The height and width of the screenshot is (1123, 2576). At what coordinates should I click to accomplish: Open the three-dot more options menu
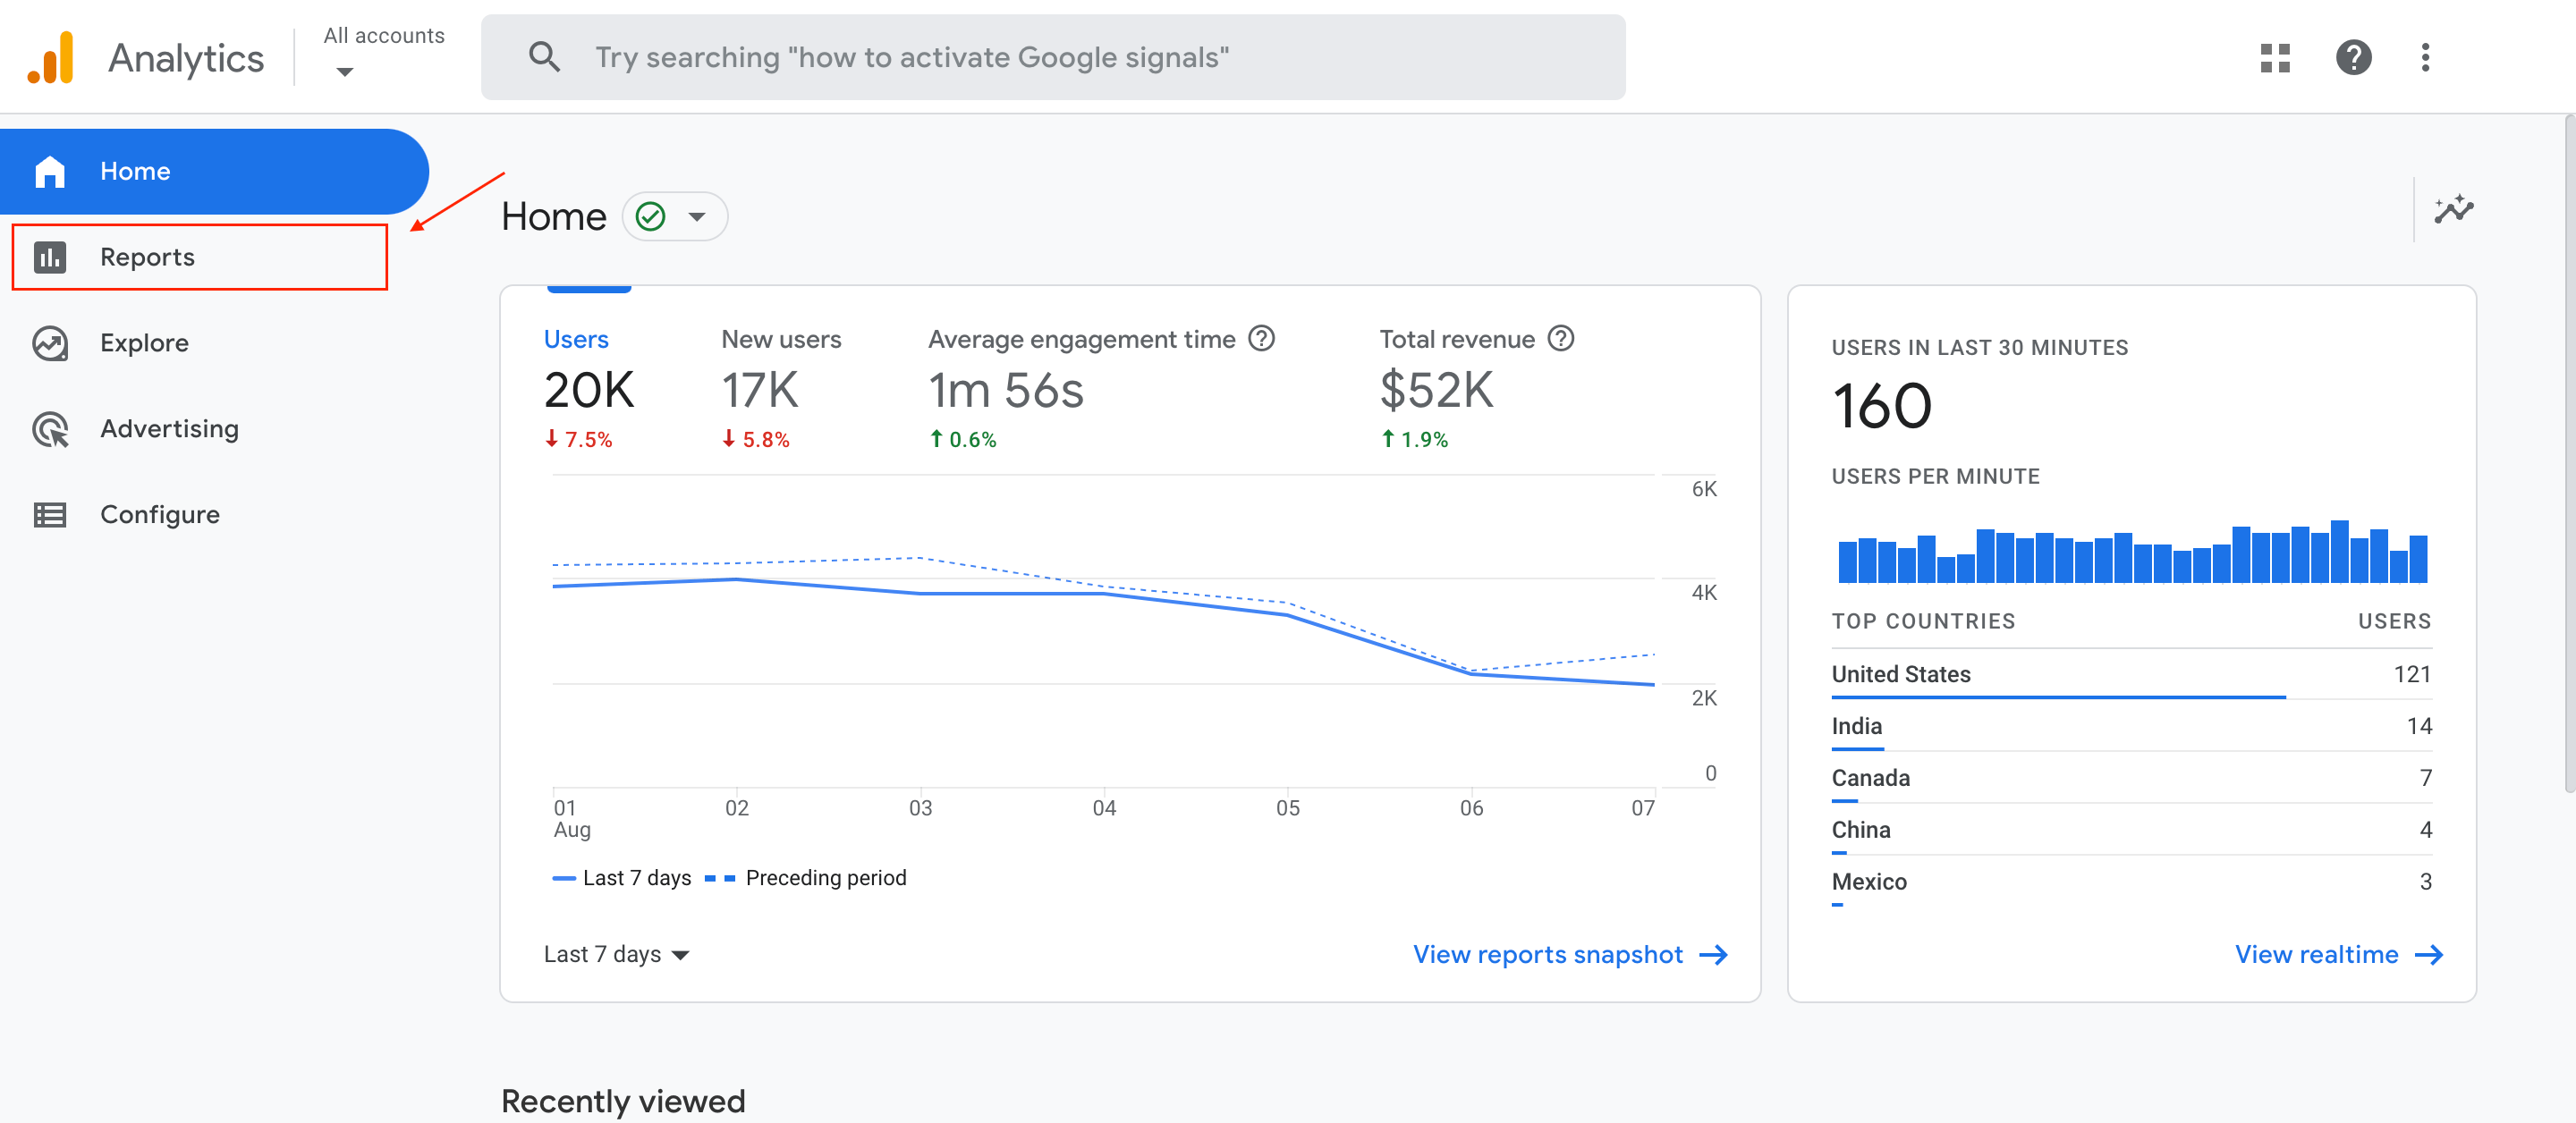click(x=2425, y=57)
